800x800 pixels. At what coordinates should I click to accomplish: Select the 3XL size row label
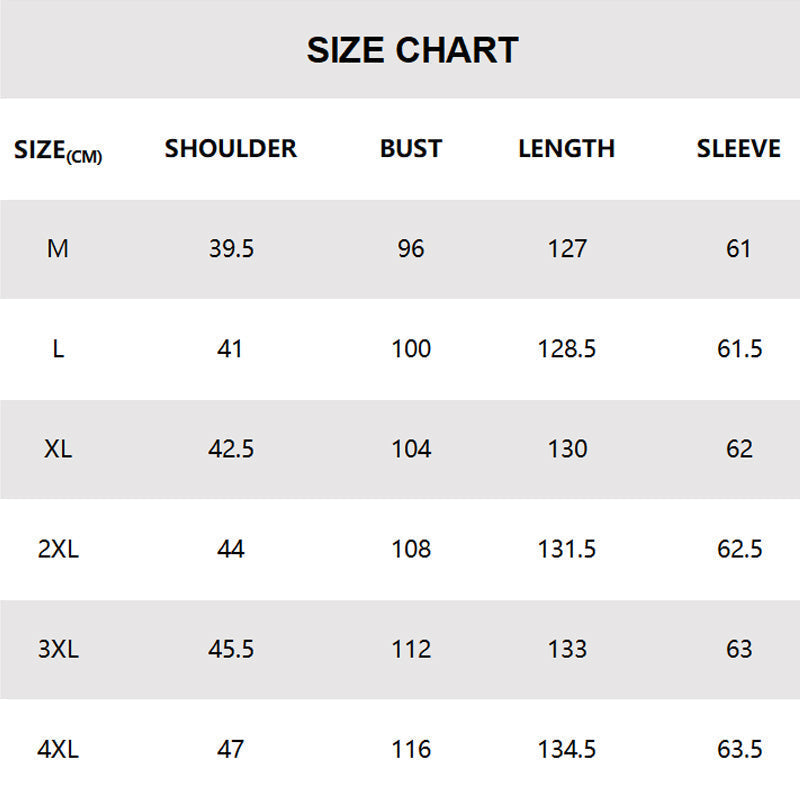[x=58, y=649]
